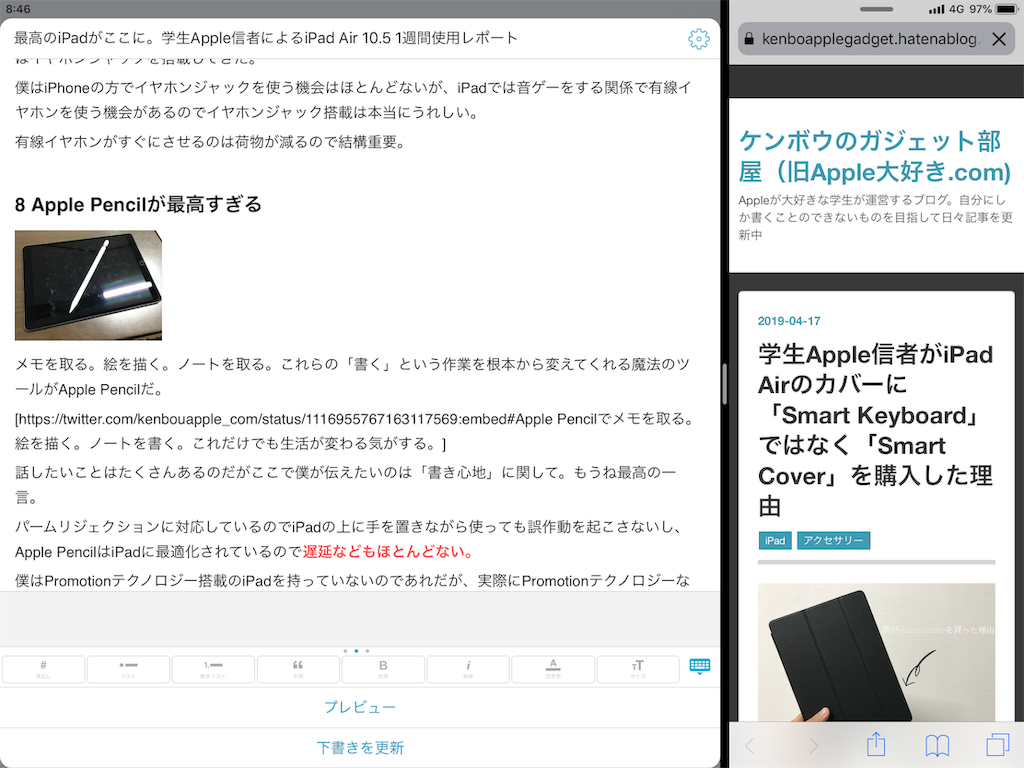Open blog title ケンボウのガジェット部屋

tap(875, 156)
